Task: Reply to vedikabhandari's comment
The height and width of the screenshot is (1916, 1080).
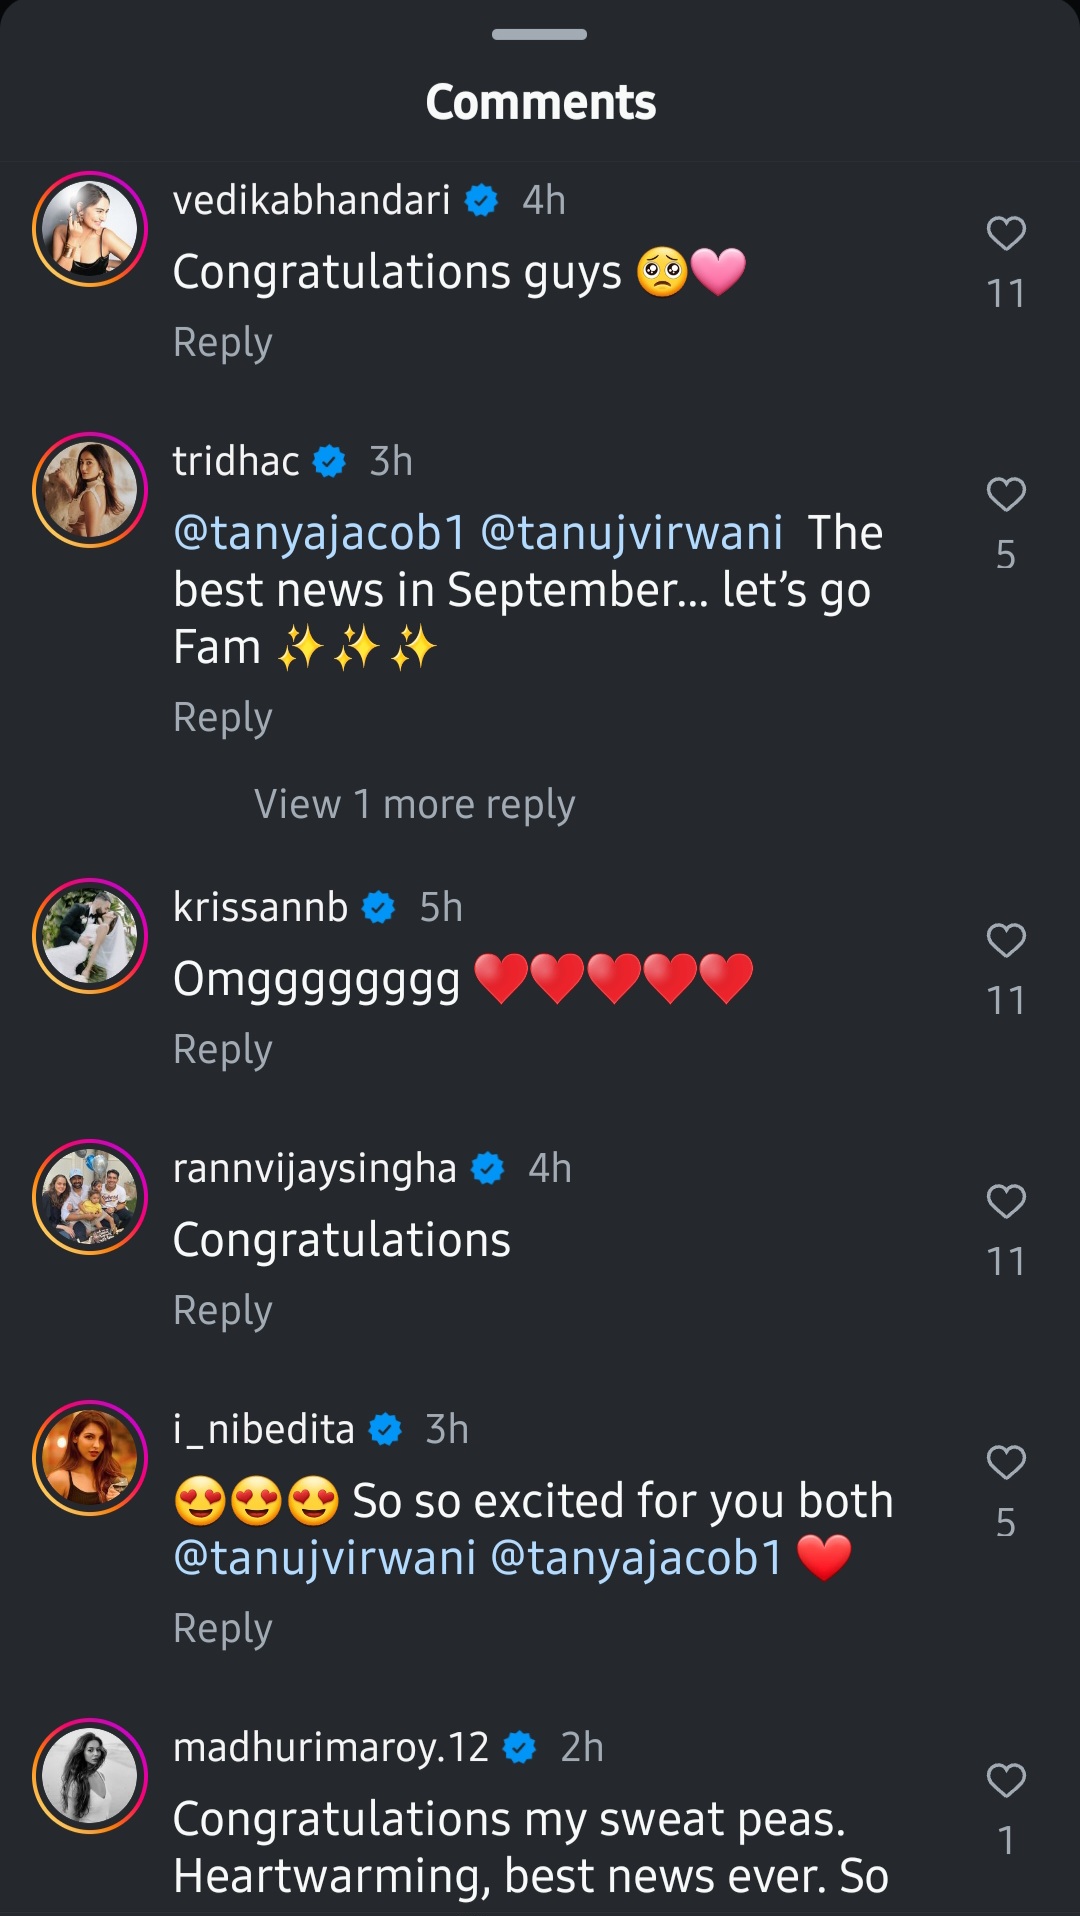Action: [222, 342]
